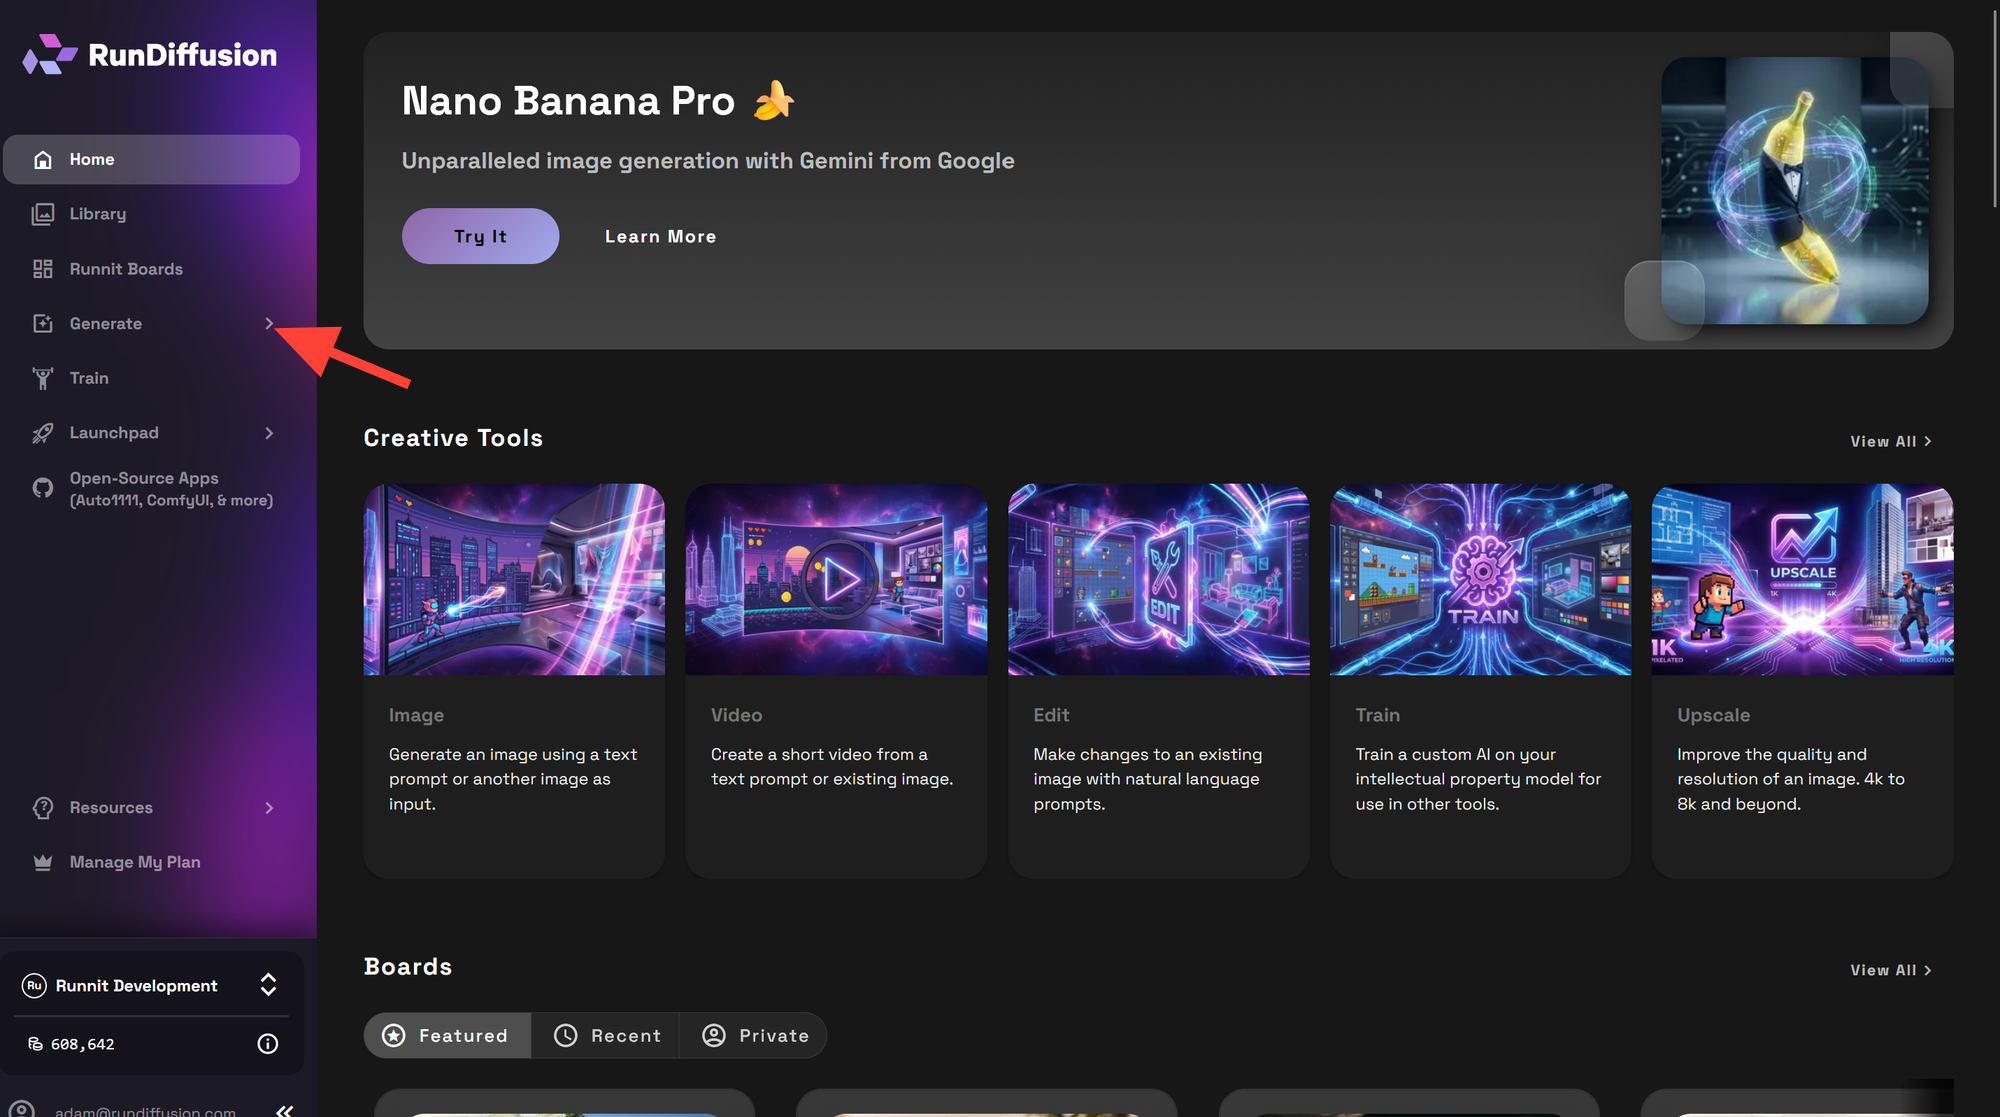Open Open-Source Apps via the GitHub icon

[x=42, y=488]
